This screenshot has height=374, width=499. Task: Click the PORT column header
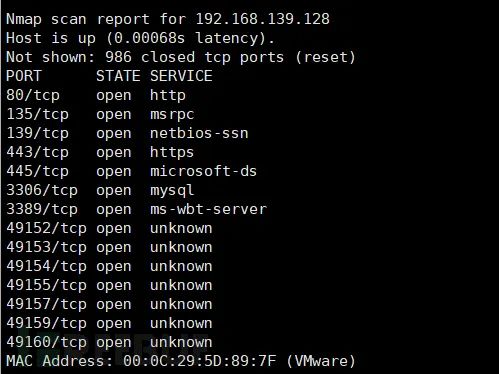[x=24, y=76]
